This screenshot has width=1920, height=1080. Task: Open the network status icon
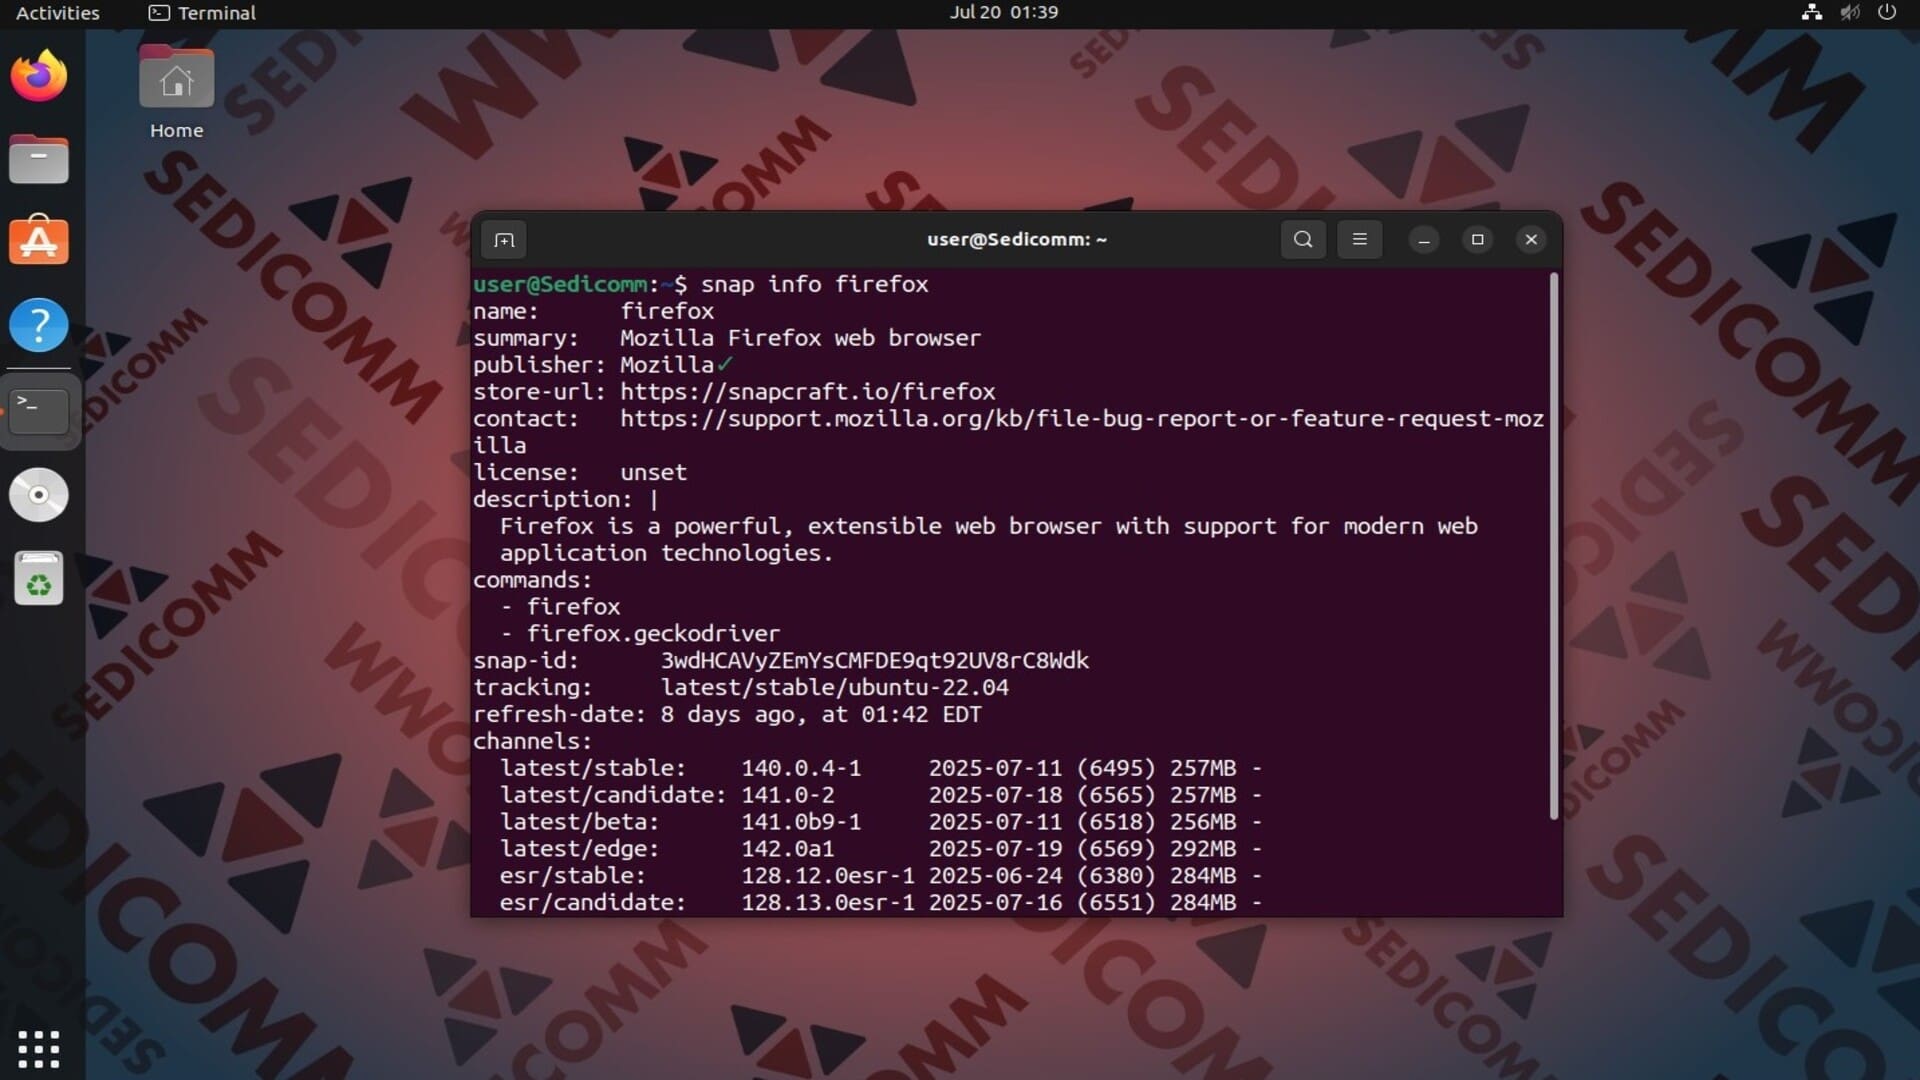(1811, 13)
